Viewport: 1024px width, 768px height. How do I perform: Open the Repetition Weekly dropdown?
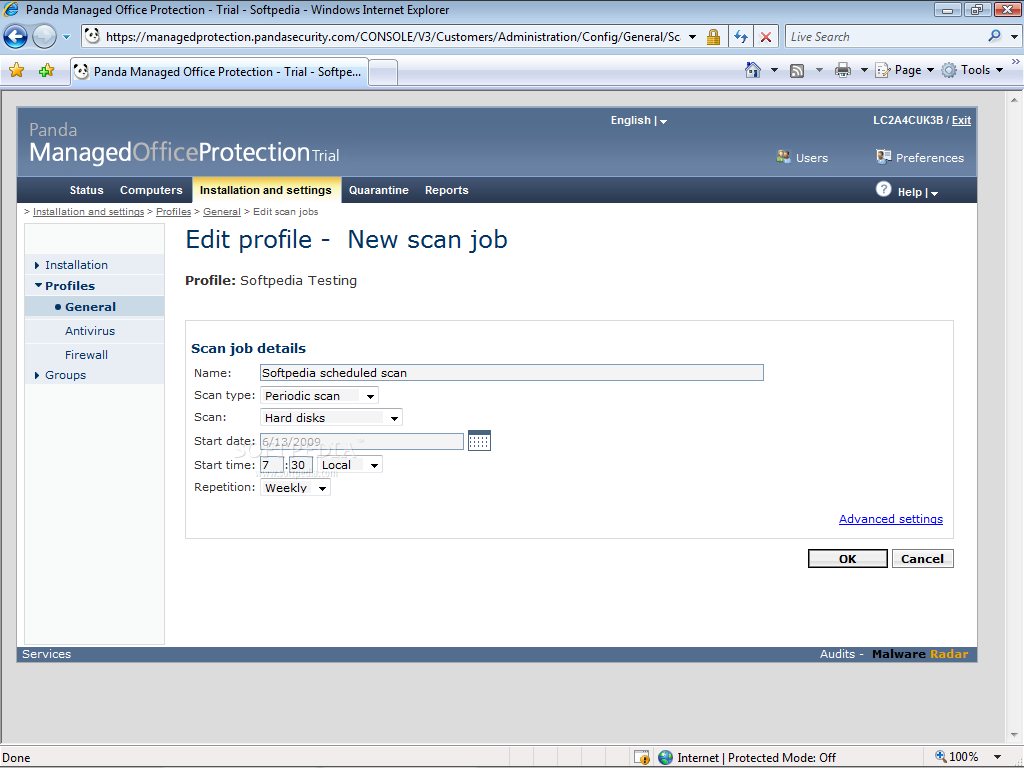click(295, 488)
